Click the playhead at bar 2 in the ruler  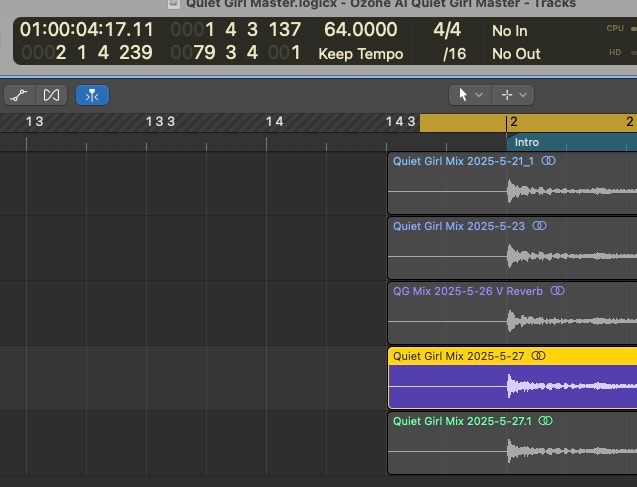coord(506,123)
